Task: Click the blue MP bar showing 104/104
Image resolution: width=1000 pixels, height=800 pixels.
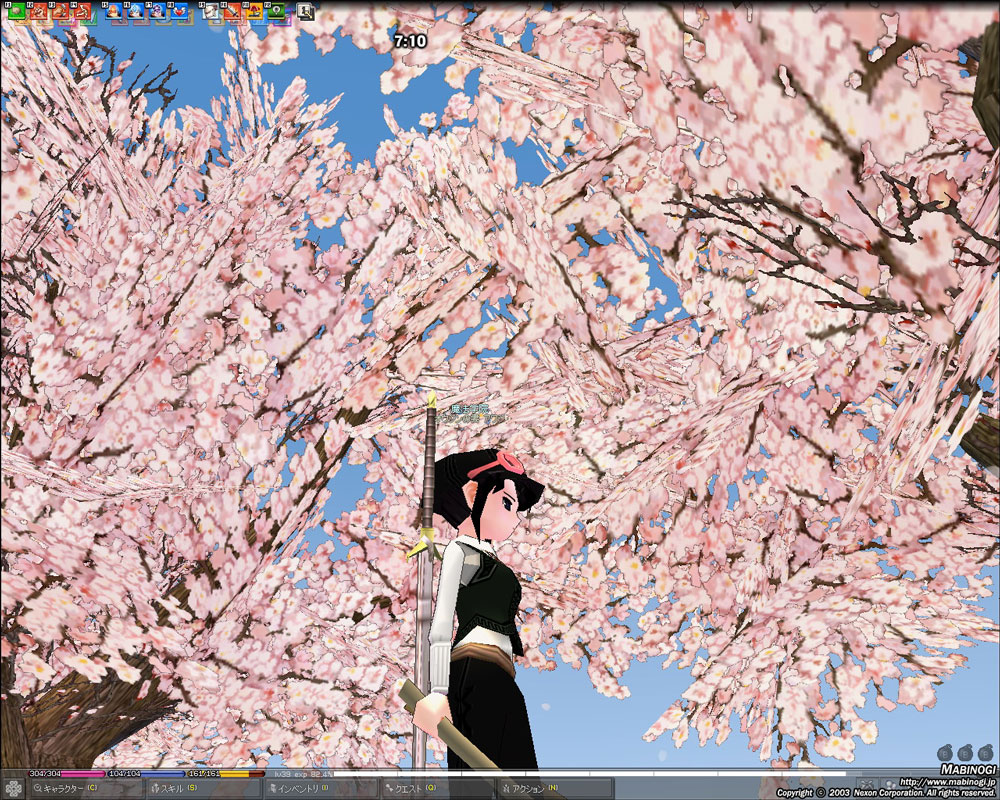Action: point(145,774)
